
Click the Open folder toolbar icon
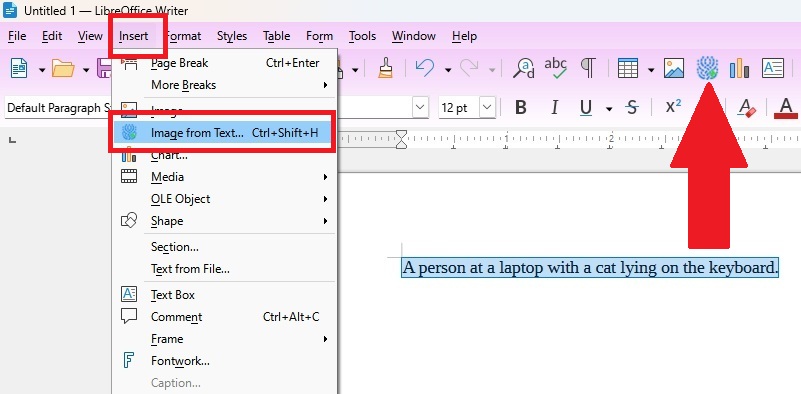pyautogui.click(x=64, y=68)
